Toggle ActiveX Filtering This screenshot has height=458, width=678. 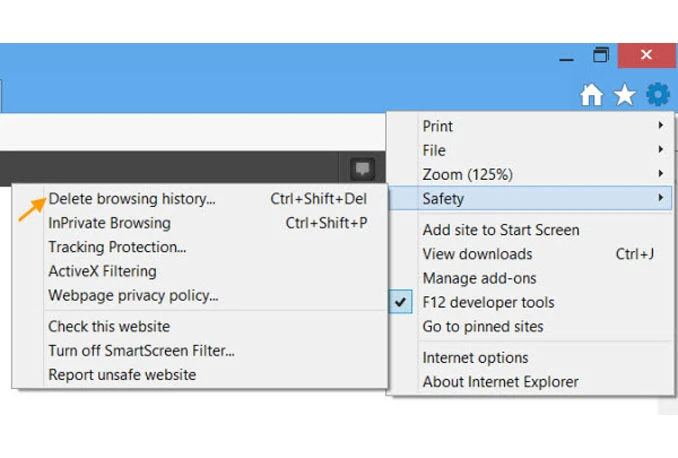tap(200, 272)
